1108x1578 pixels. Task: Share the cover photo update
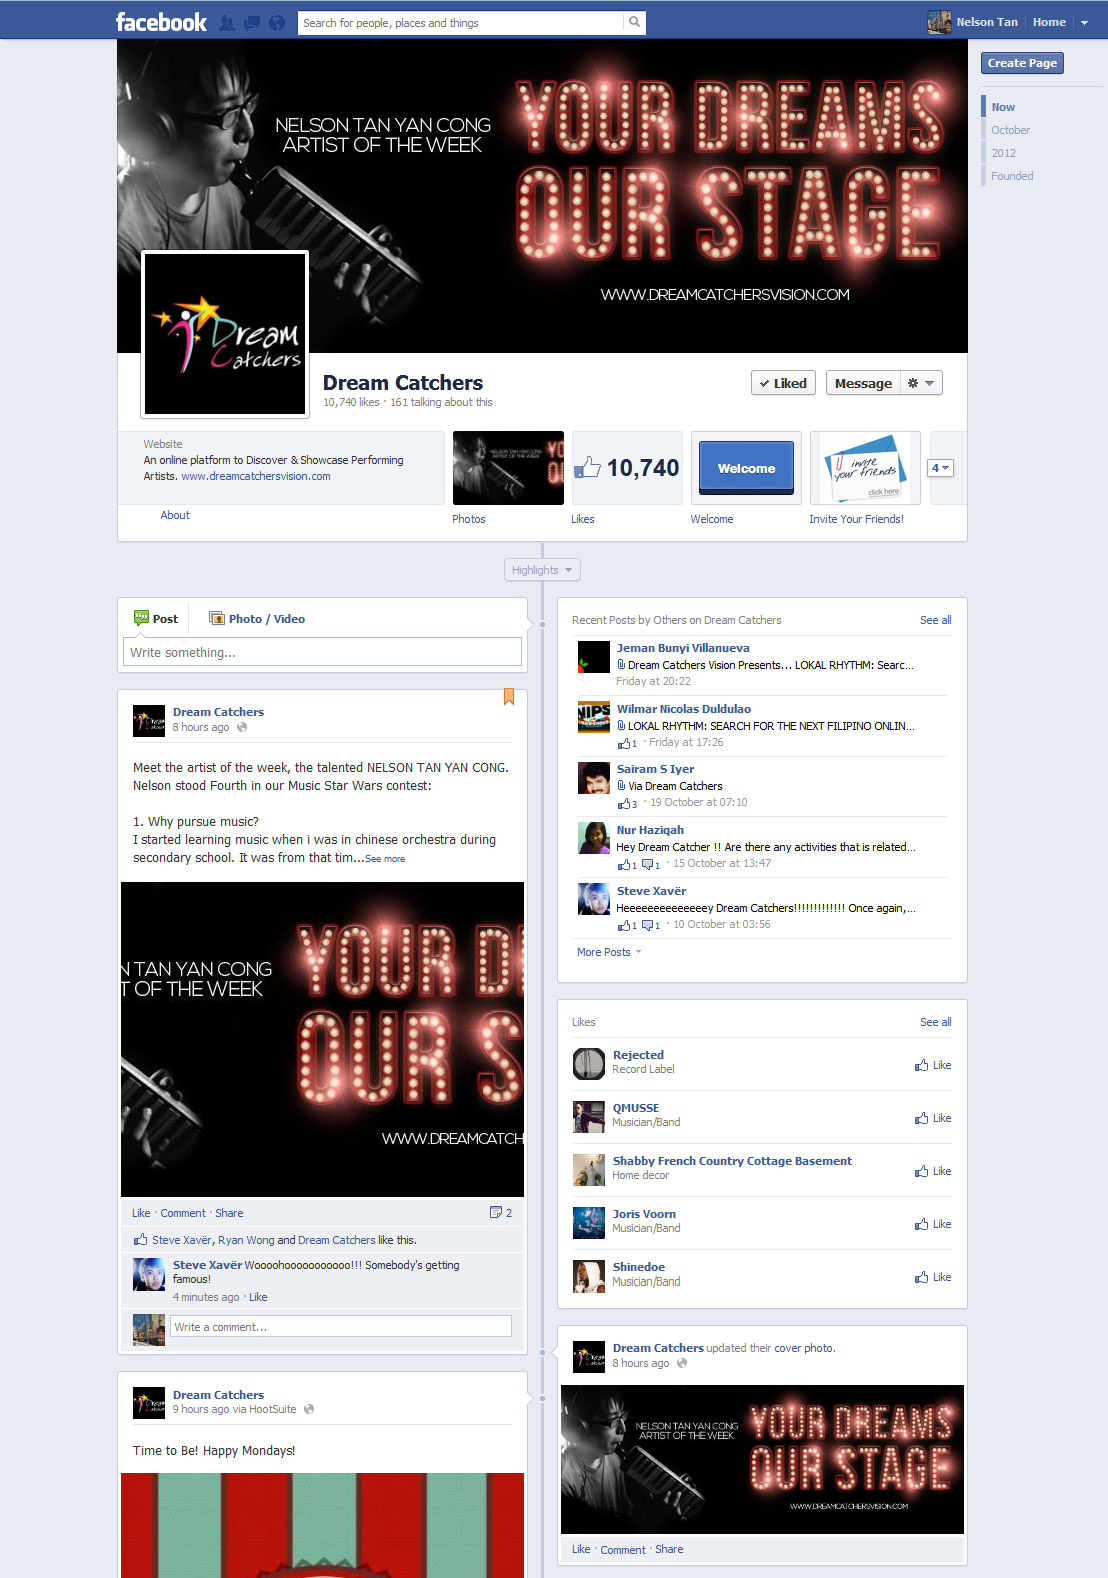click(669, 1549)
